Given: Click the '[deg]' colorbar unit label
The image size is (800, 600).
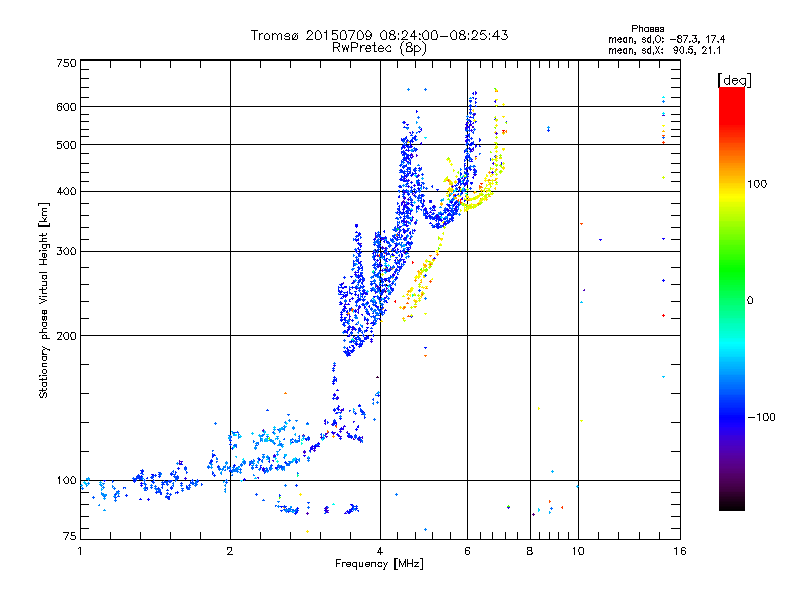Looking at the screenshot, I should tap(734, 80).
